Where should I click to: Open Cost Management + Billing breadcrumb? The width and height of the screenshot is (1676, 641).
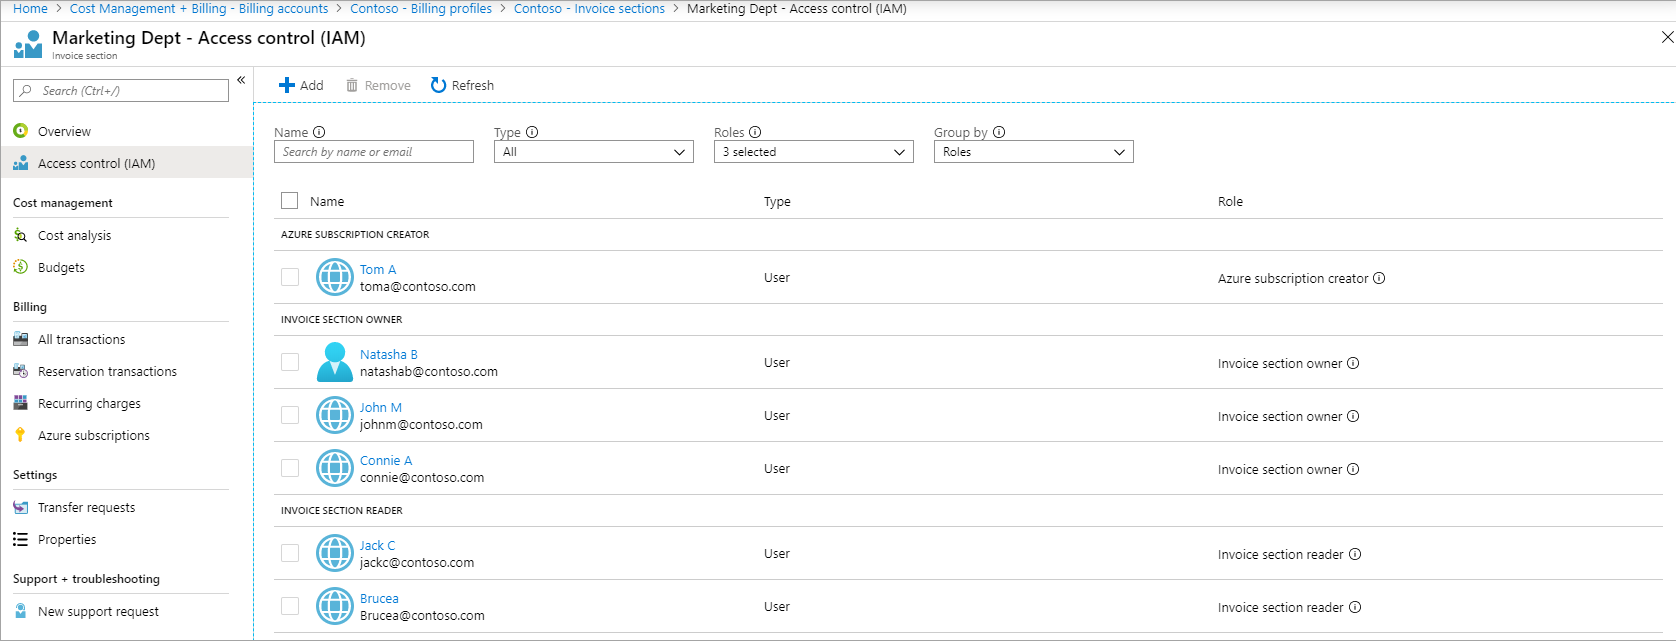point(199,8)
